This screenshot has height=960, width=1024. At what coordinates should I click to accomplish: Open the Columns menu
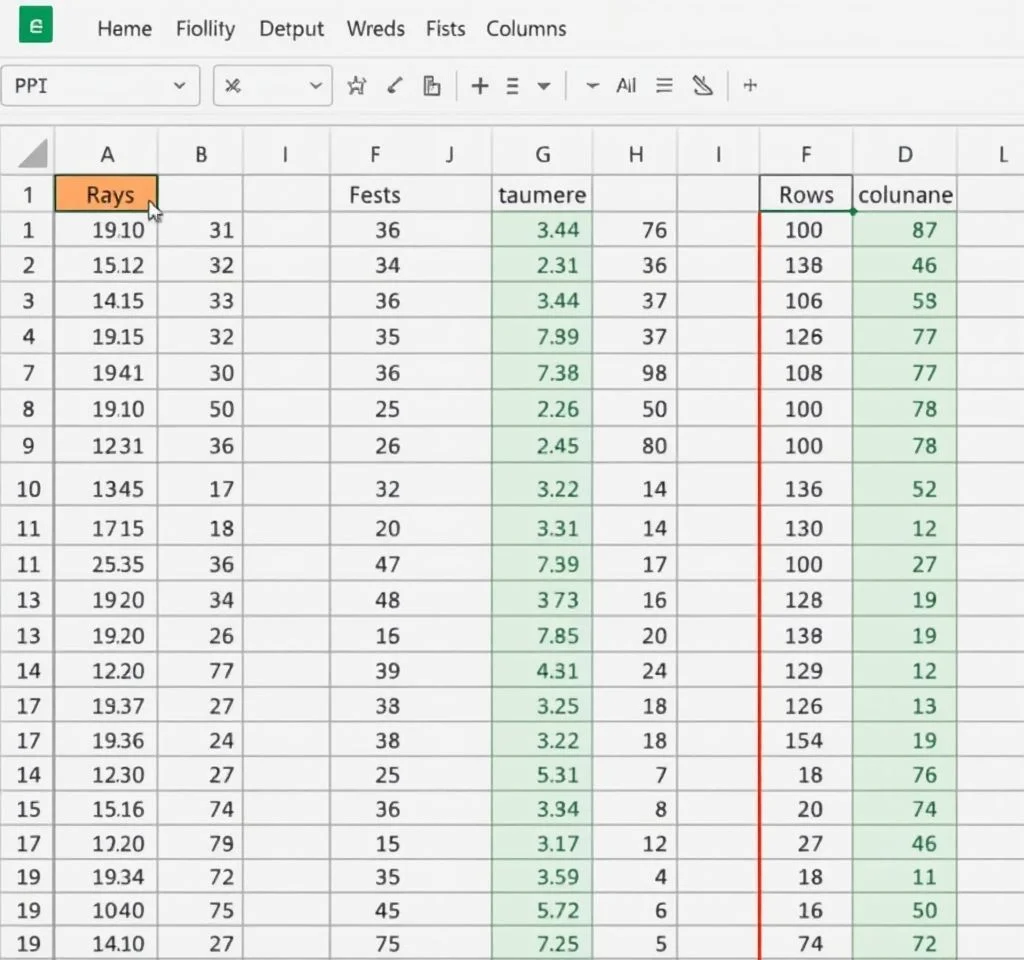point(526,29)
